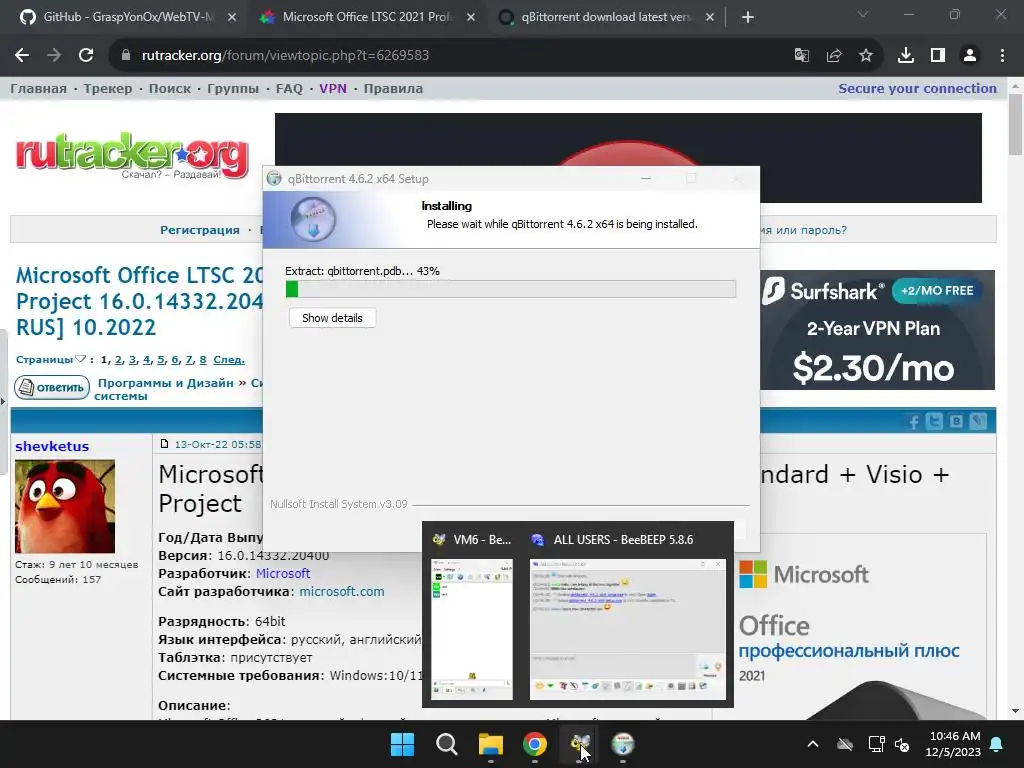
Task: Open the Microsoft developer link
Action: 283,573
